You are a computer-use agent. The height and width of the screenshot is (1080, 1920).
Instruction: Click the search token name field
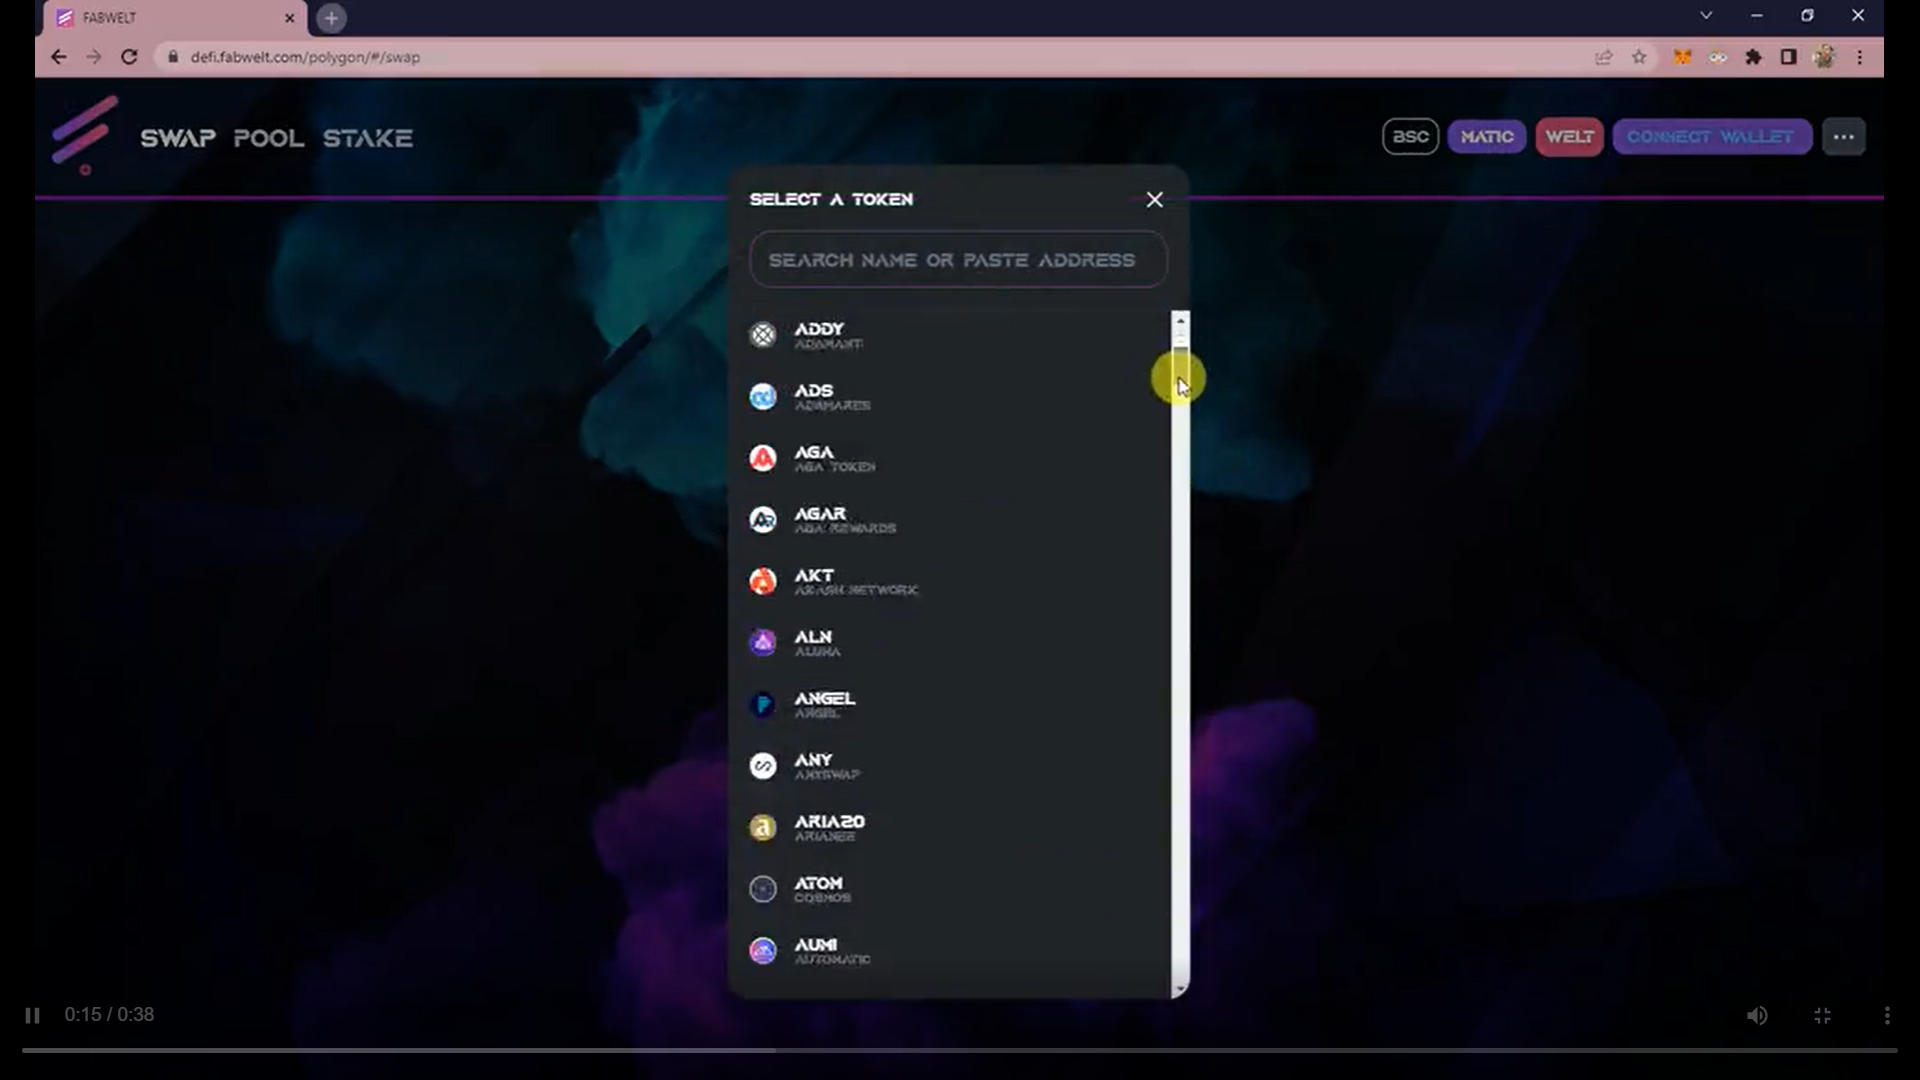click(x=957, y=260)
